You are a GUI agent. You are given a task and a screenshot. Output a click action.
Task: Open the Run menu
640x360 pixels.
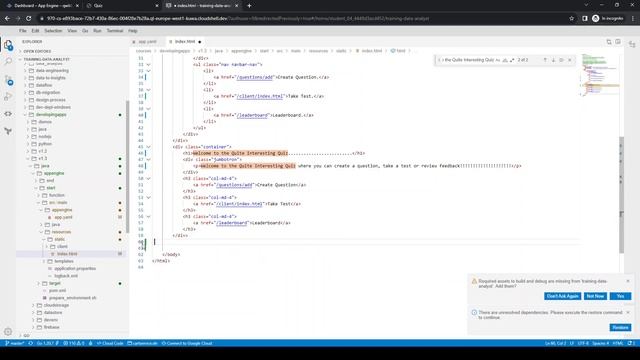(x=97, y=31)
